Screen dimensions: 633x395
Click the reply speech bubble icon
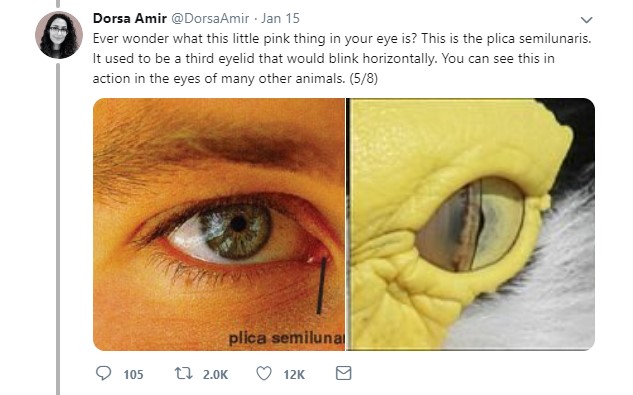point(103,373)
